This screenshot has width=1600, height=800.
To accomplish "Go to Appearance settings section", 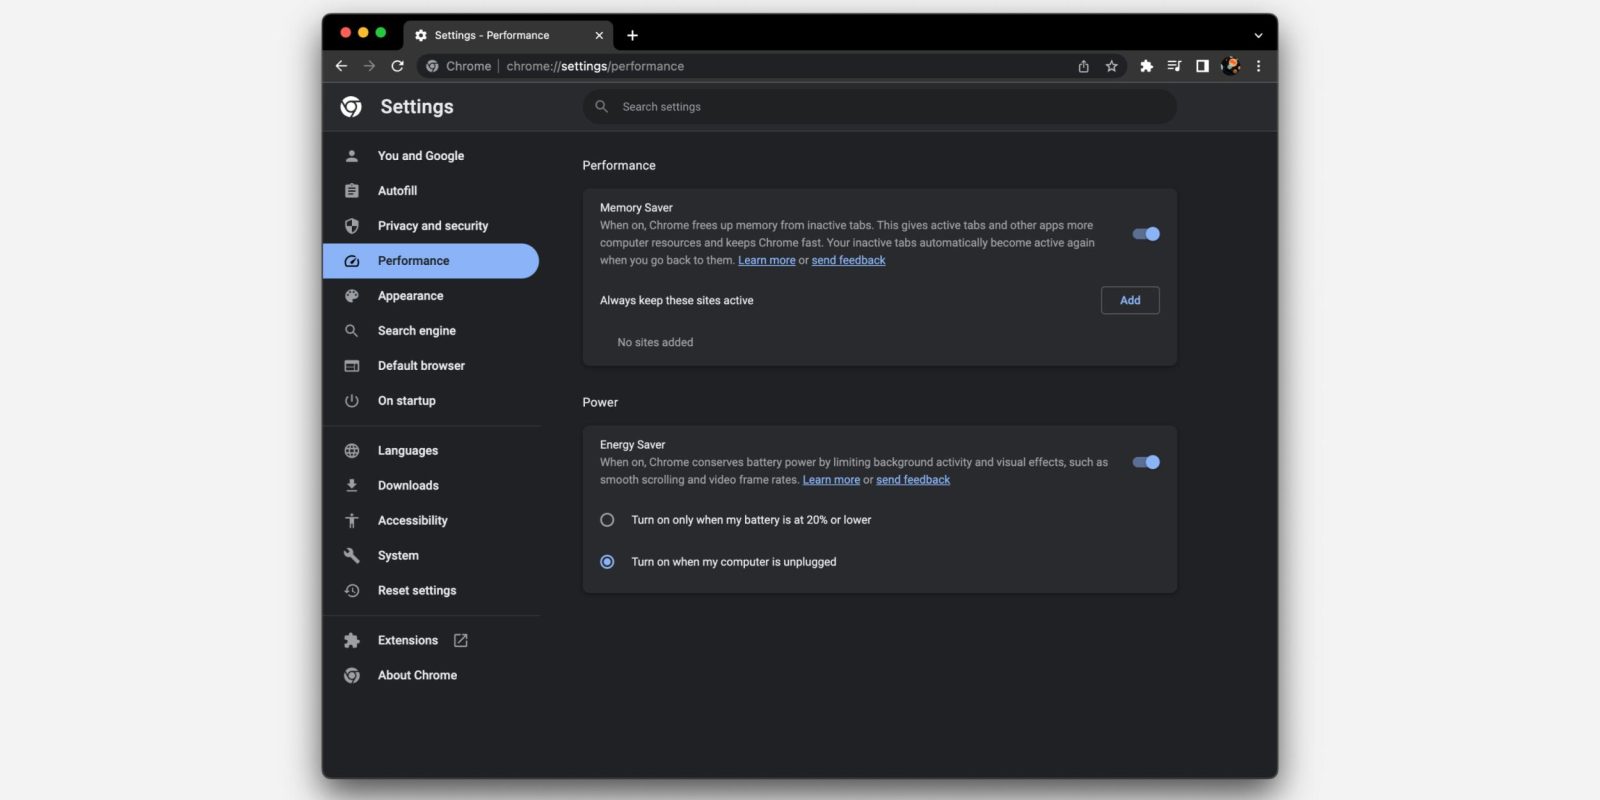I will [x=410, y=296].
